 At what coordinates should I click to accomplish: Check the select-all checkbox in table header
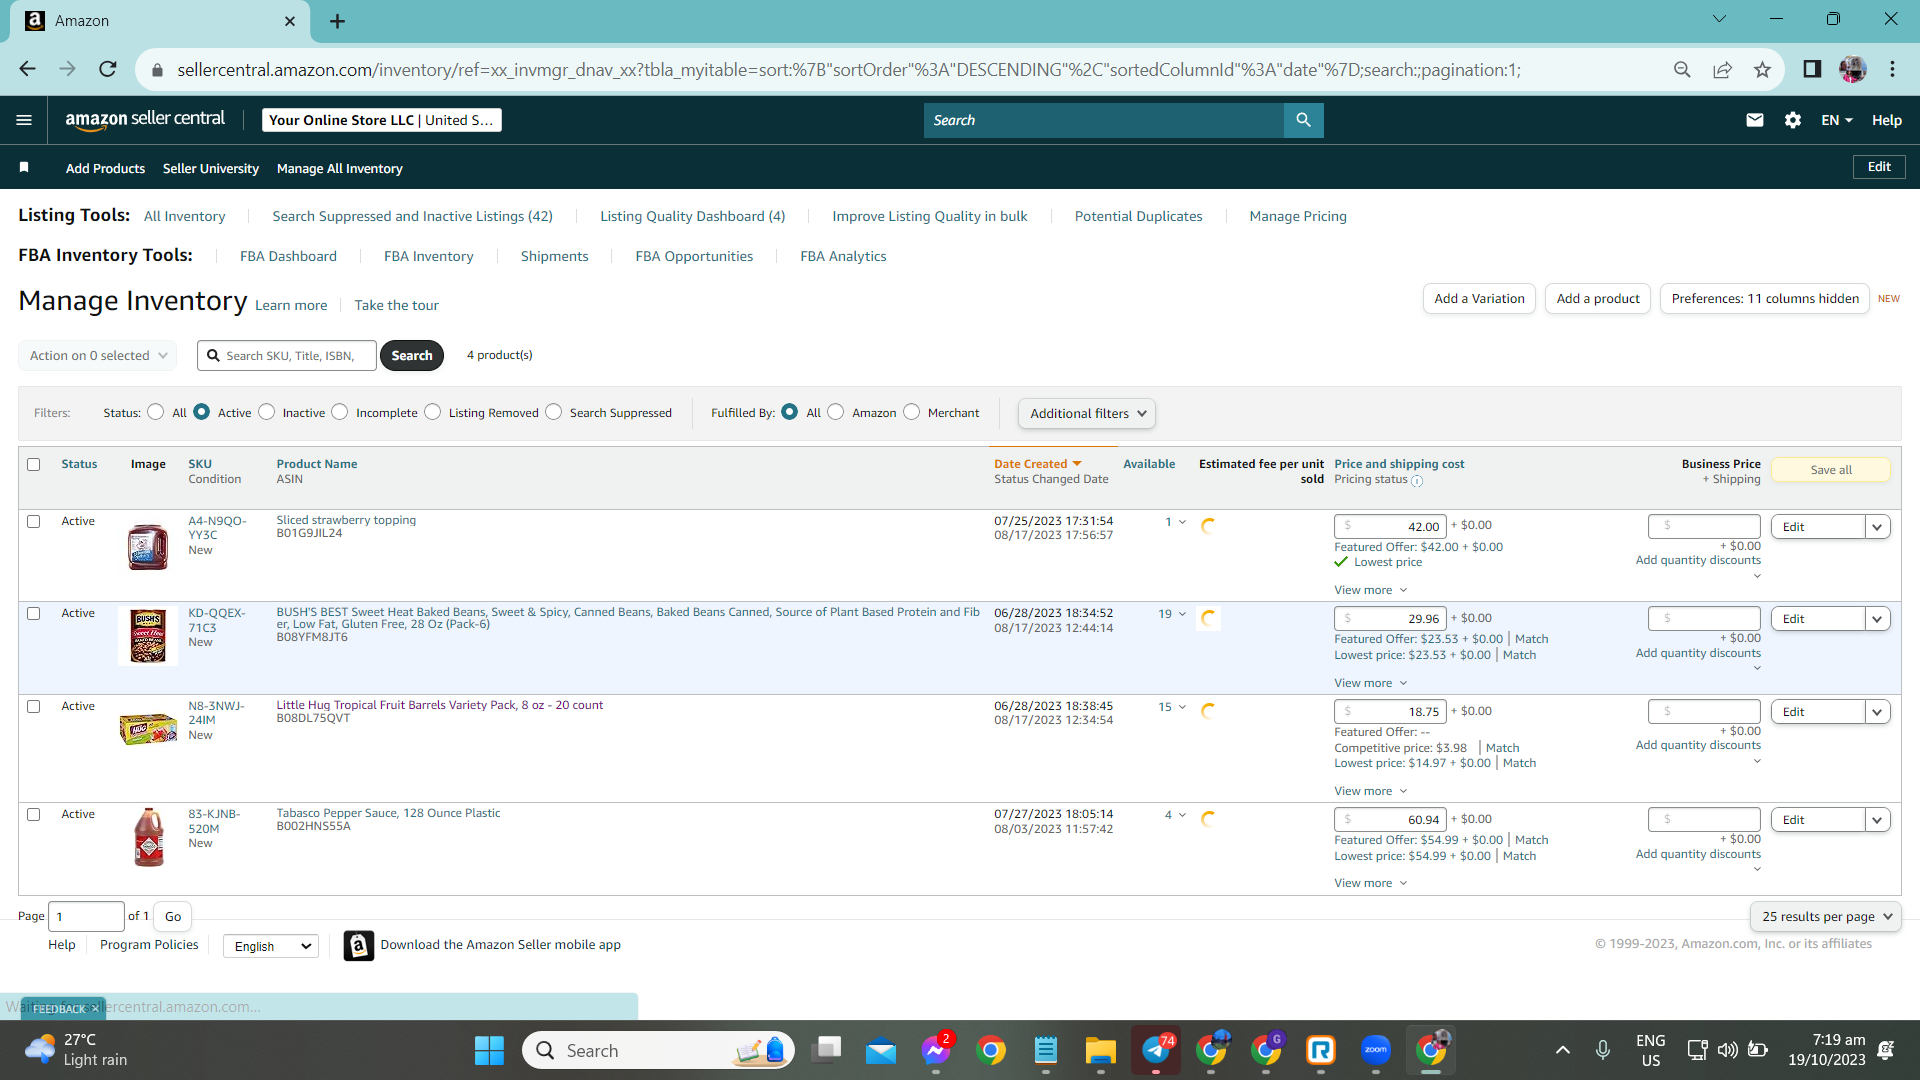coord(34,464)
